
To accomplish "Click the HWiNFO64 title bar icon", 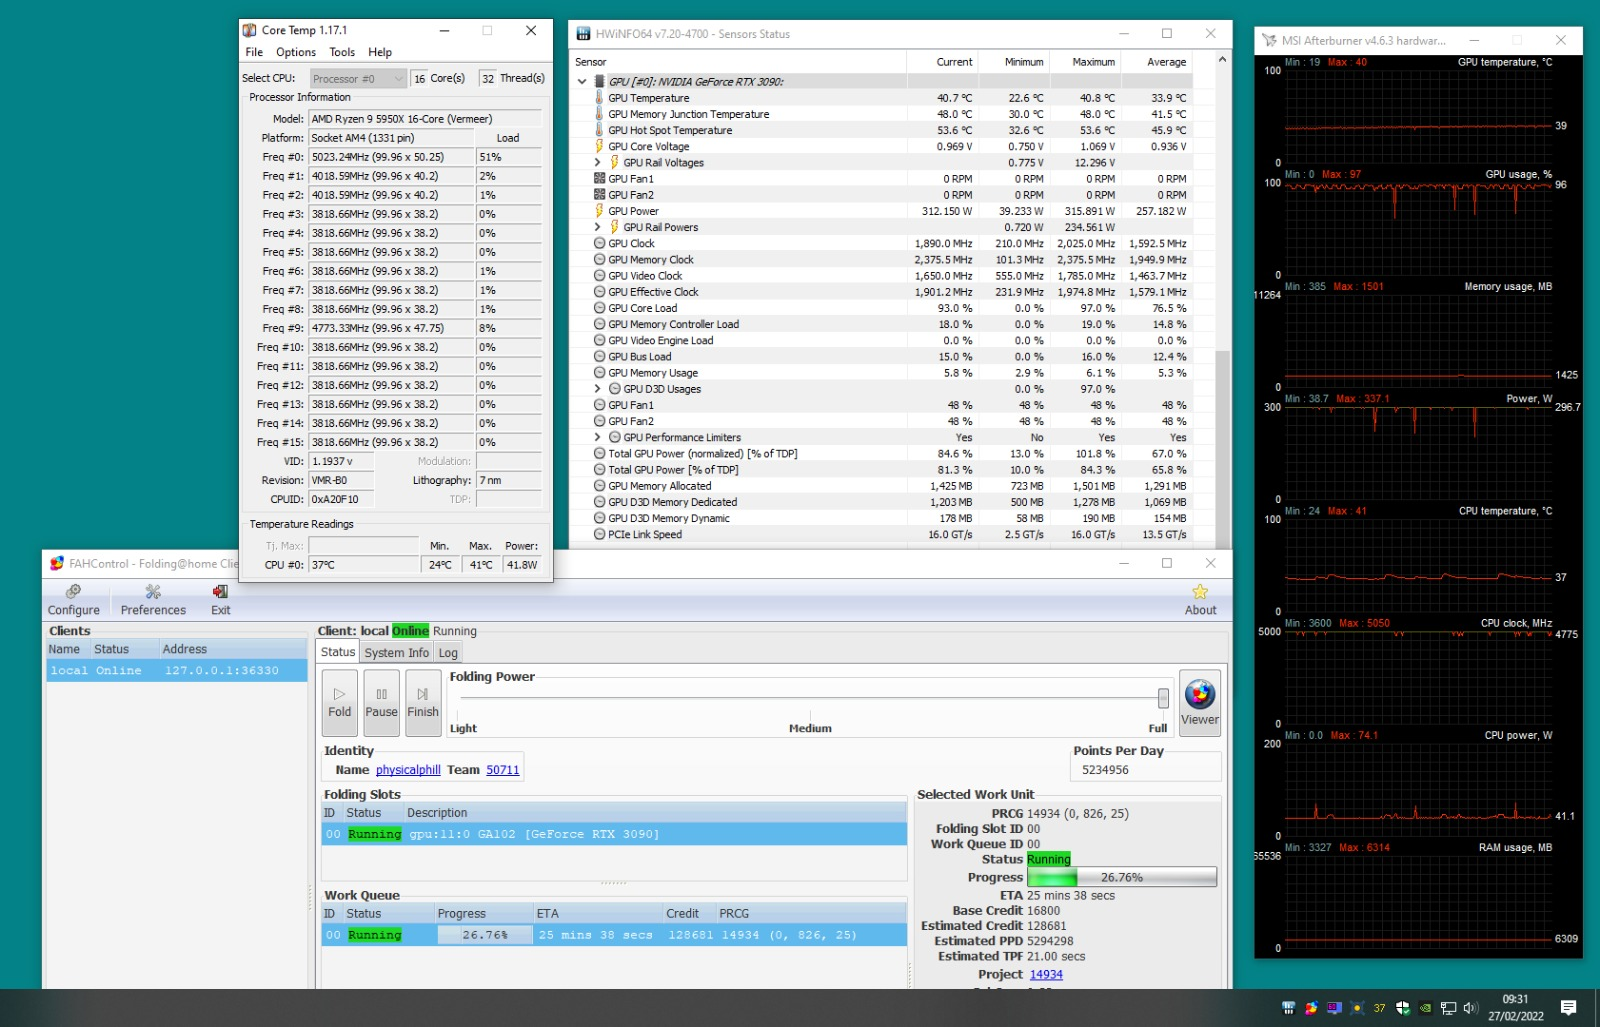I will click(x=583, y=34).
